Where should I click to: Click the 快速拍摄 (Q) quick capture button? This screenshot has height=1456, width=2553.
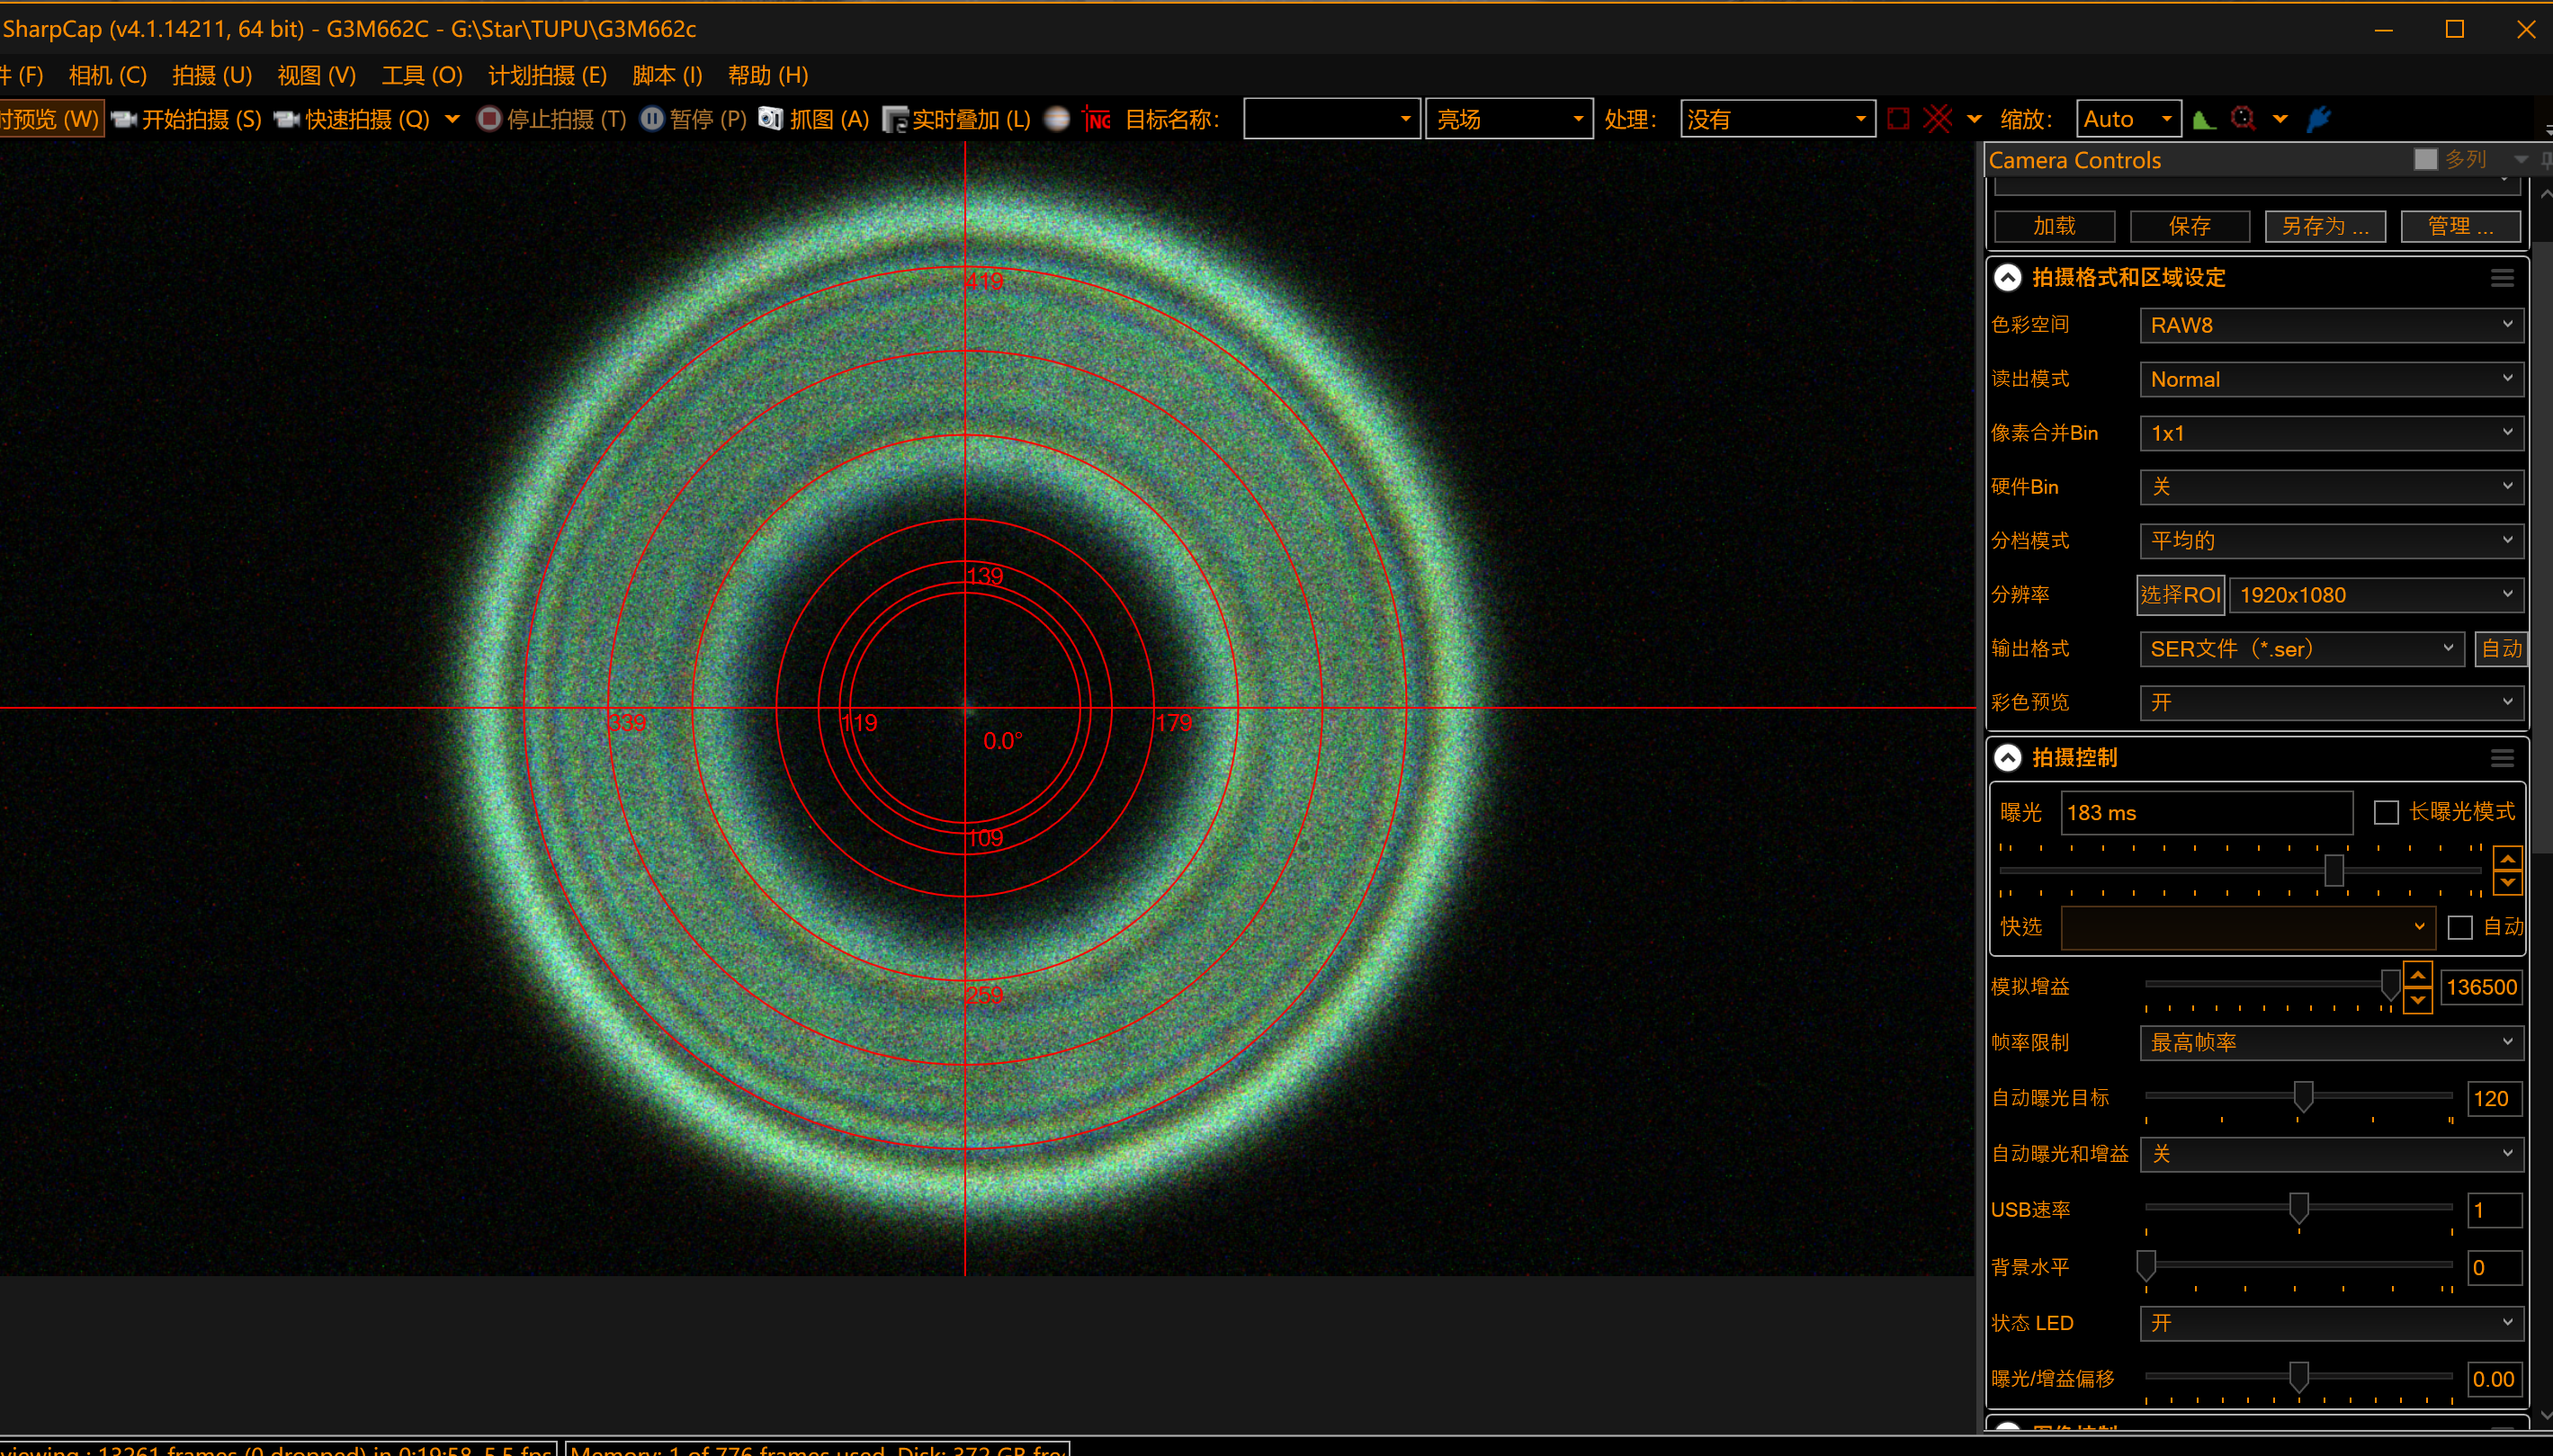click(351, 119)
